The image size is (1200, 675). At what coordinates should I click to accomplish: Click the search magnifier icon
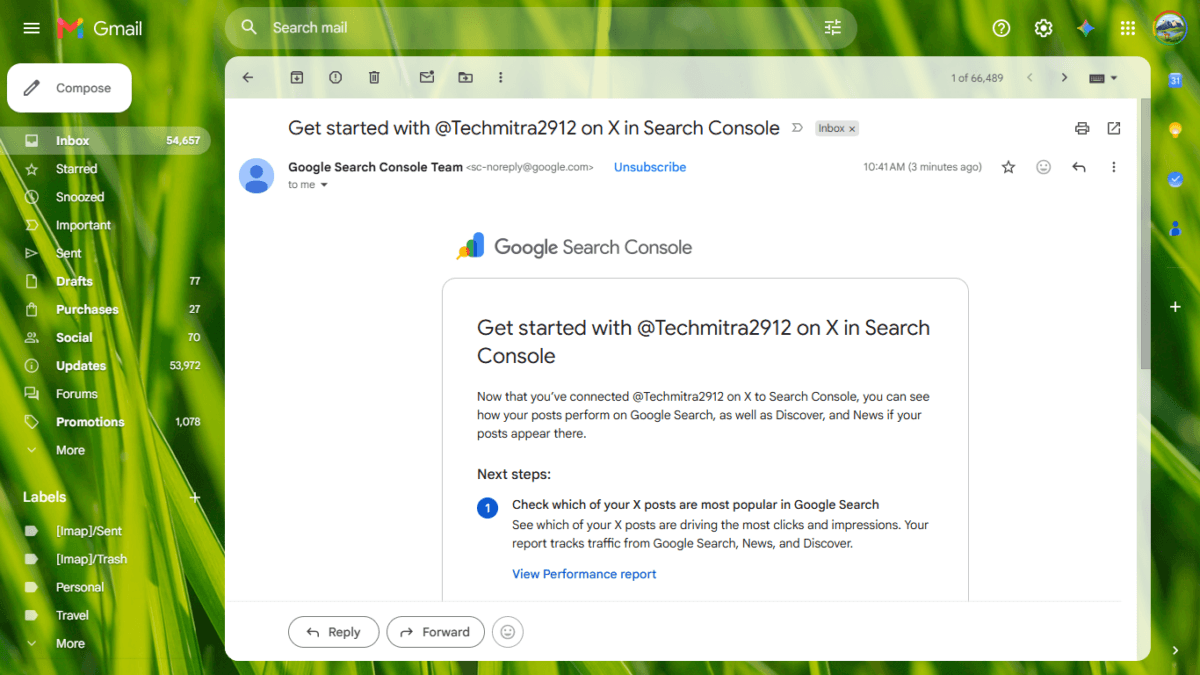coord(249,28)
